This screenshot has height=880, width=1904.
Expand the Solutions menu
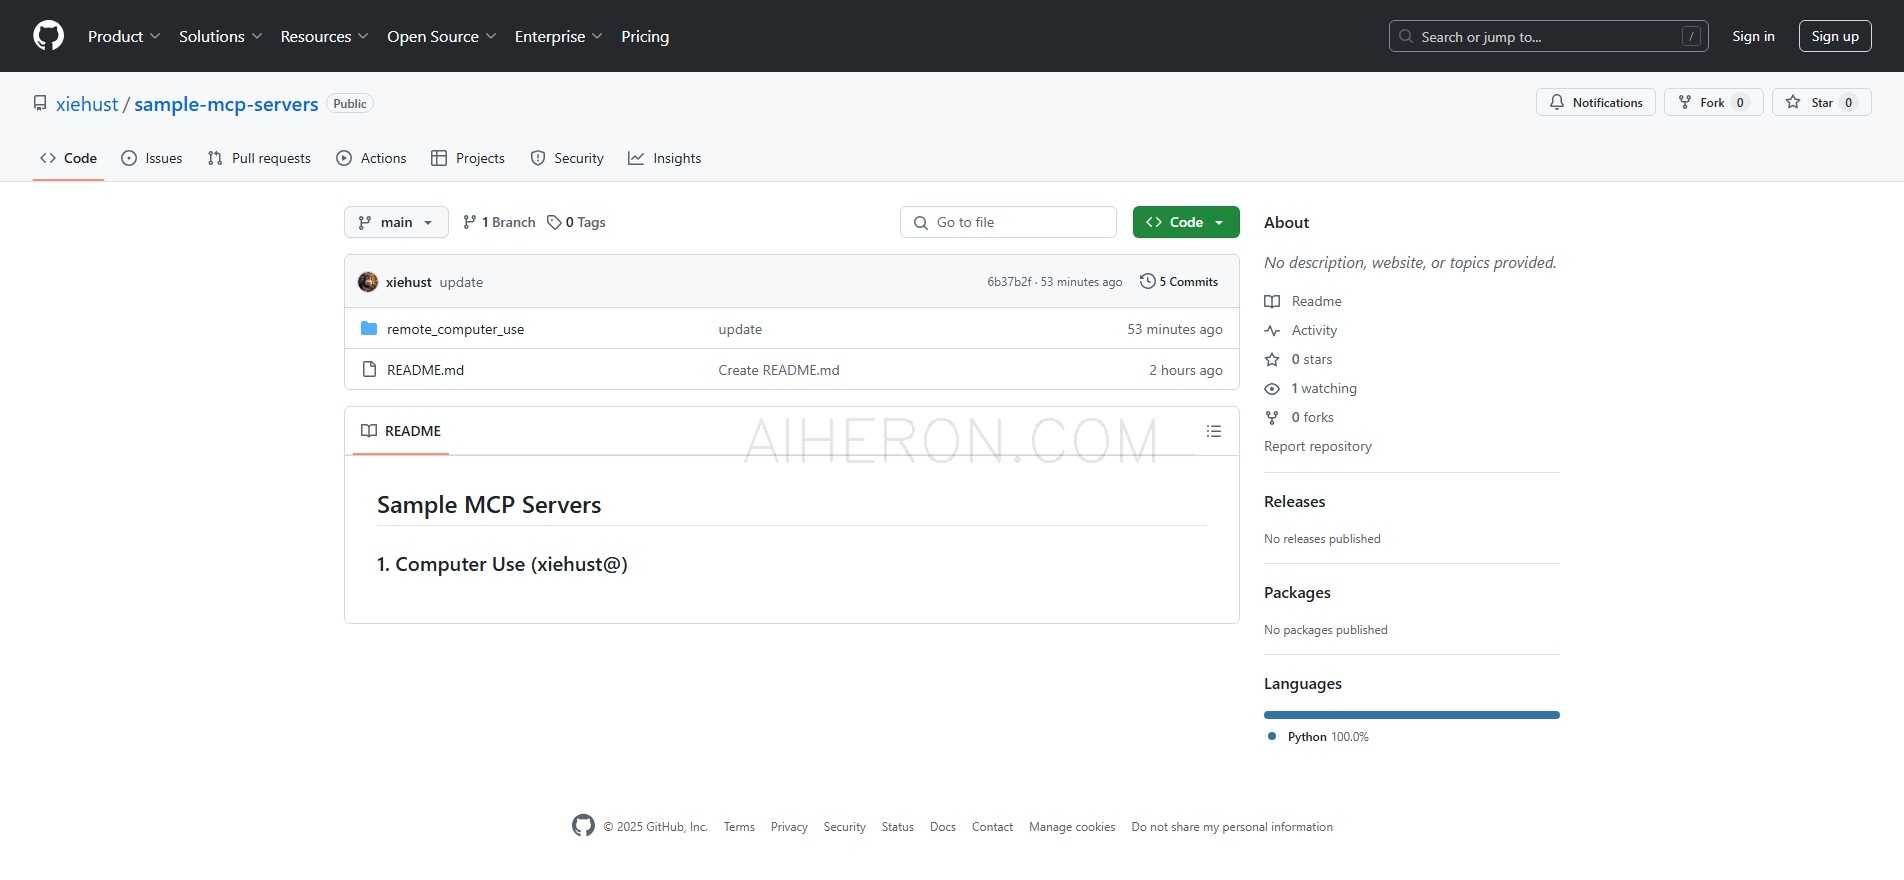tap(220, 36)
